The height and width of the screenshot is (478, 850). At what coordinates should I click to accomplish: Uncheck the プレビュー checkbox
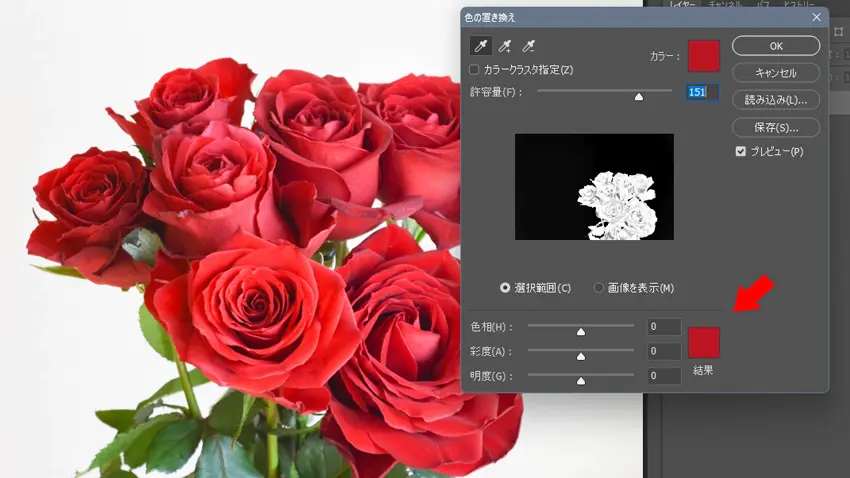(x=740, y=152)
